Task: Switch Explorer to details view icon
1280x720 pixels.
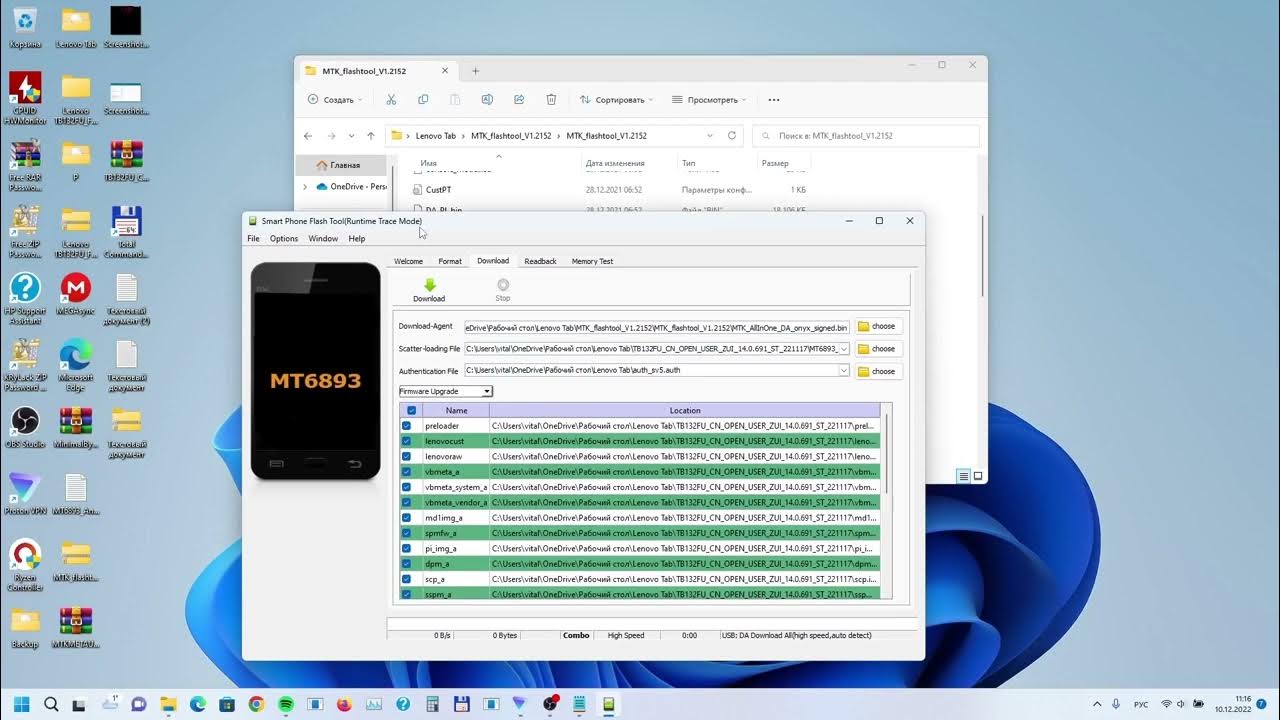Action: (x=964, y=476)
